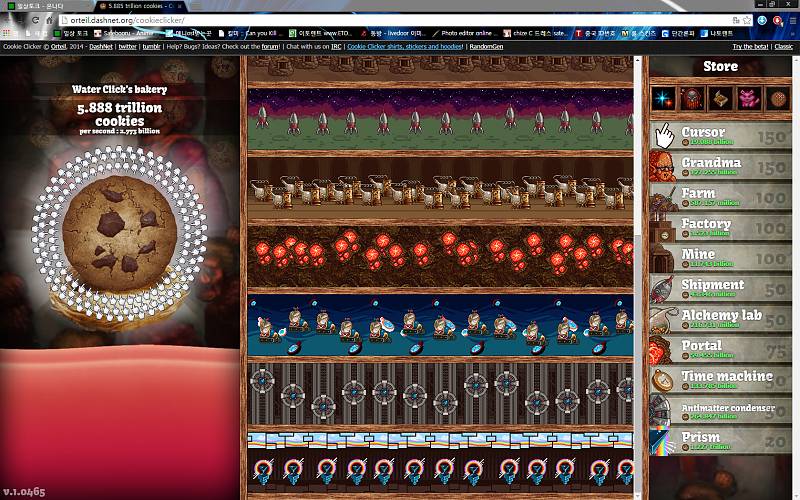Buy the round cookie upgrade in store
Screen dimensions: 800x500
pyautogui.click(x=776, y=98)
